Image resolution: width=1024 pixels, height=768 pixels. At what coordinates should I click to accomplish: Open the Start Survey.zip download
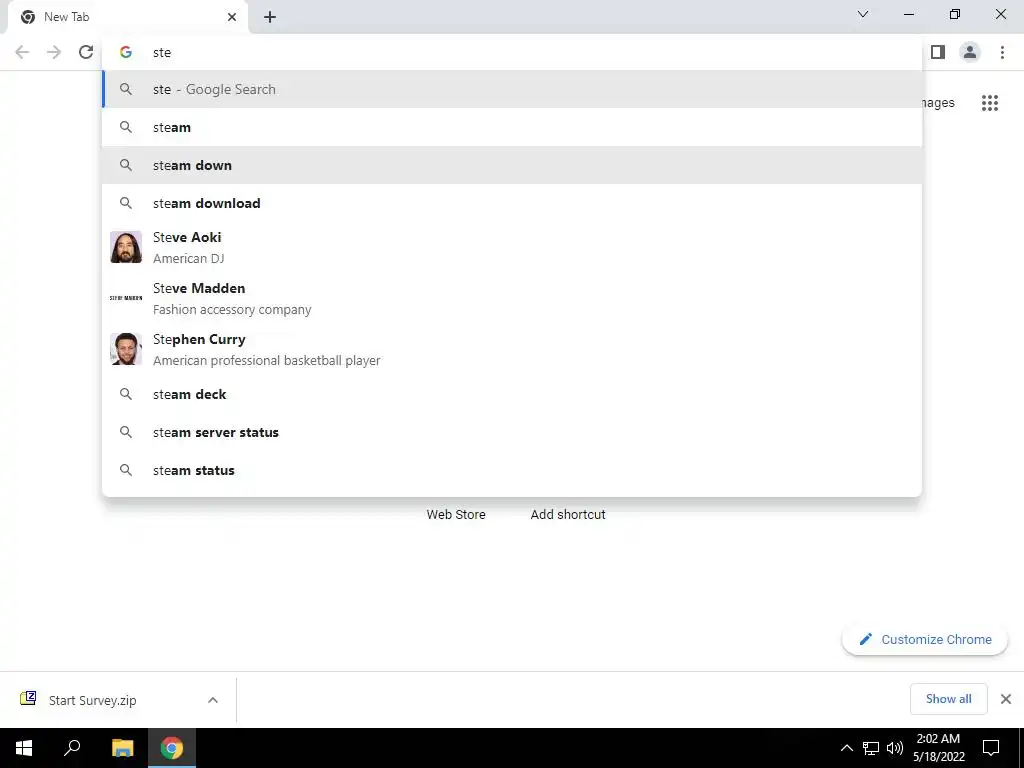(93, 700)
